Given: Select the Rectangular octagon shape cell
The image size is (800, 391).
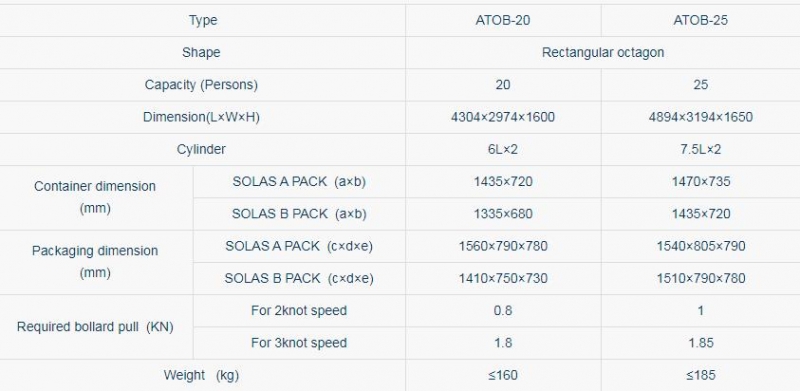Looking at the screenshot, I should (x=603, y=53).
